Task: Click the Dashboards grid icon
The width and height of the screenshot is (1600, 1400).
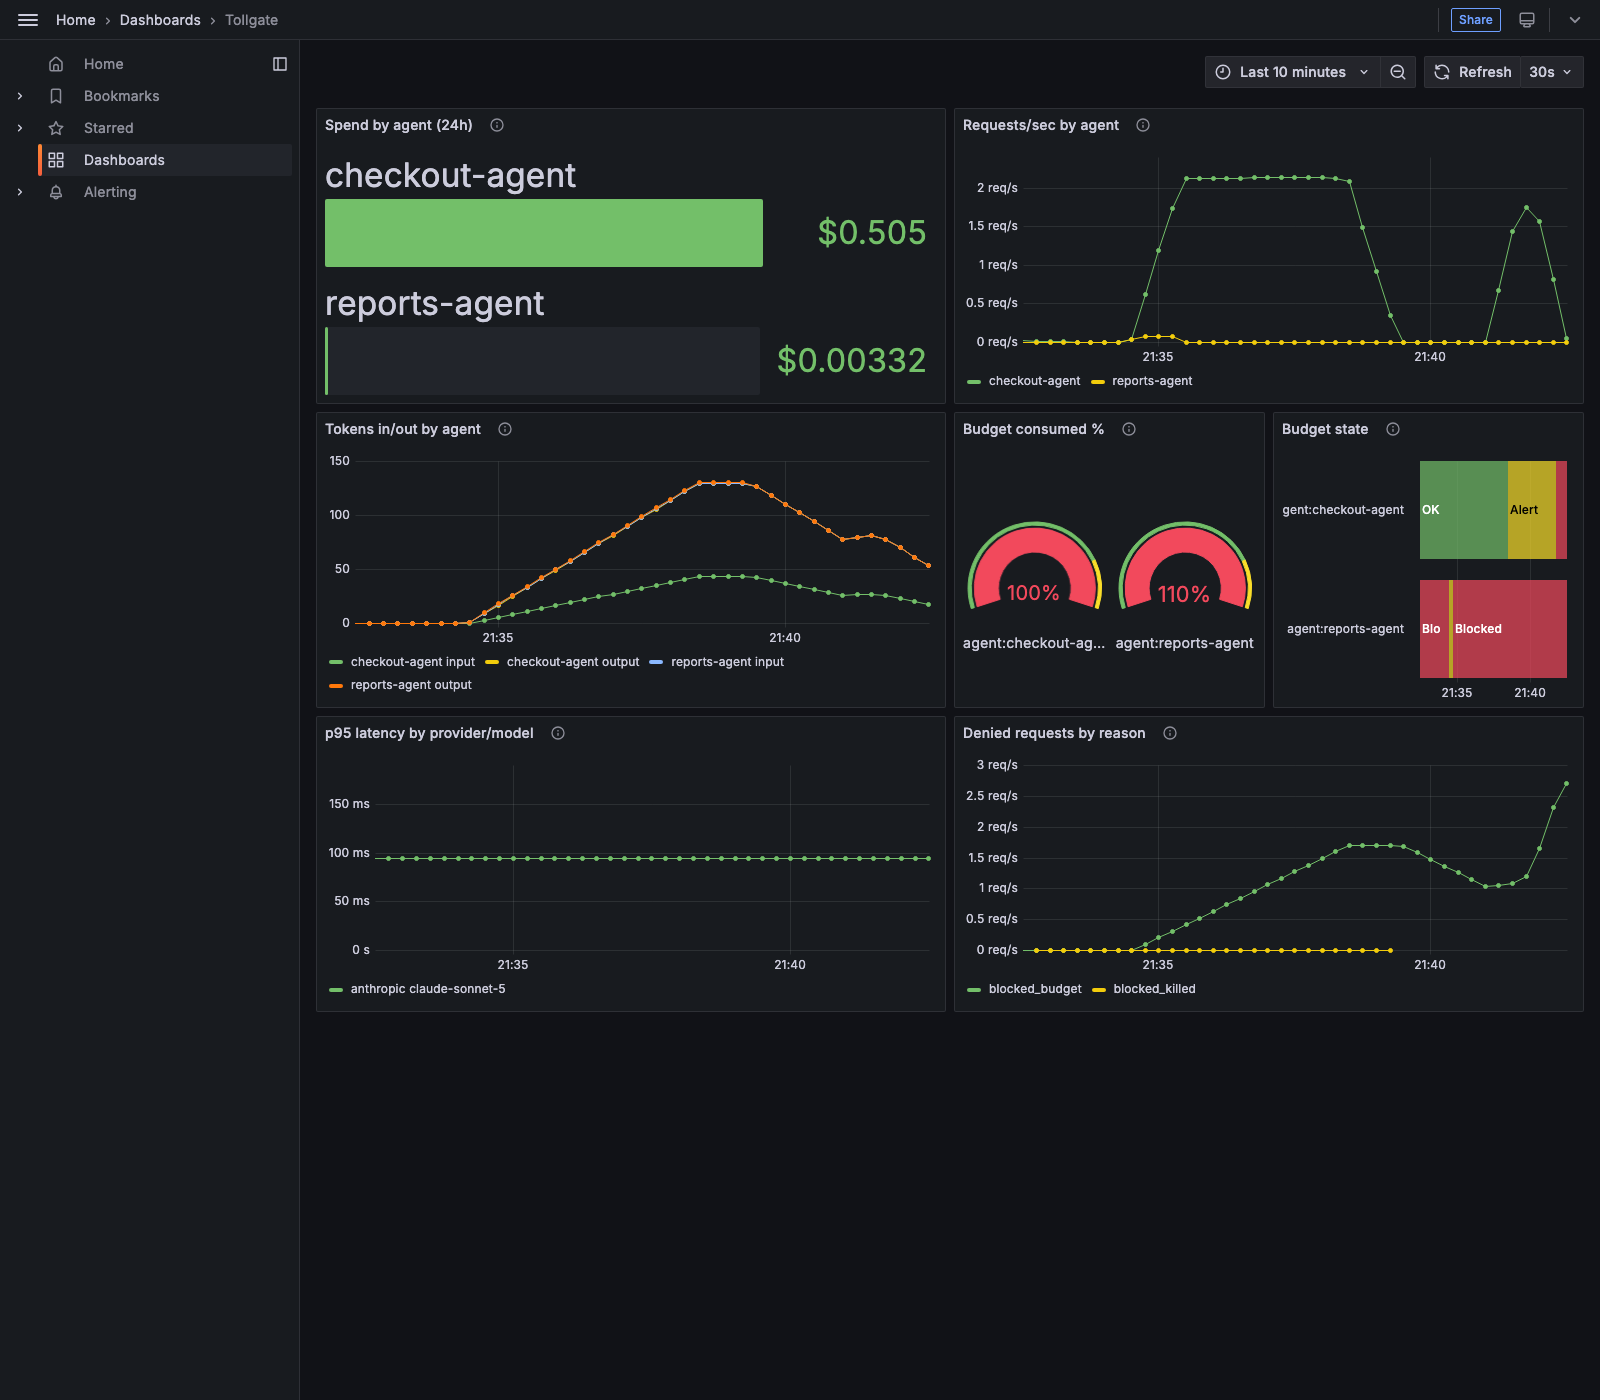Action: pos(56,160)
